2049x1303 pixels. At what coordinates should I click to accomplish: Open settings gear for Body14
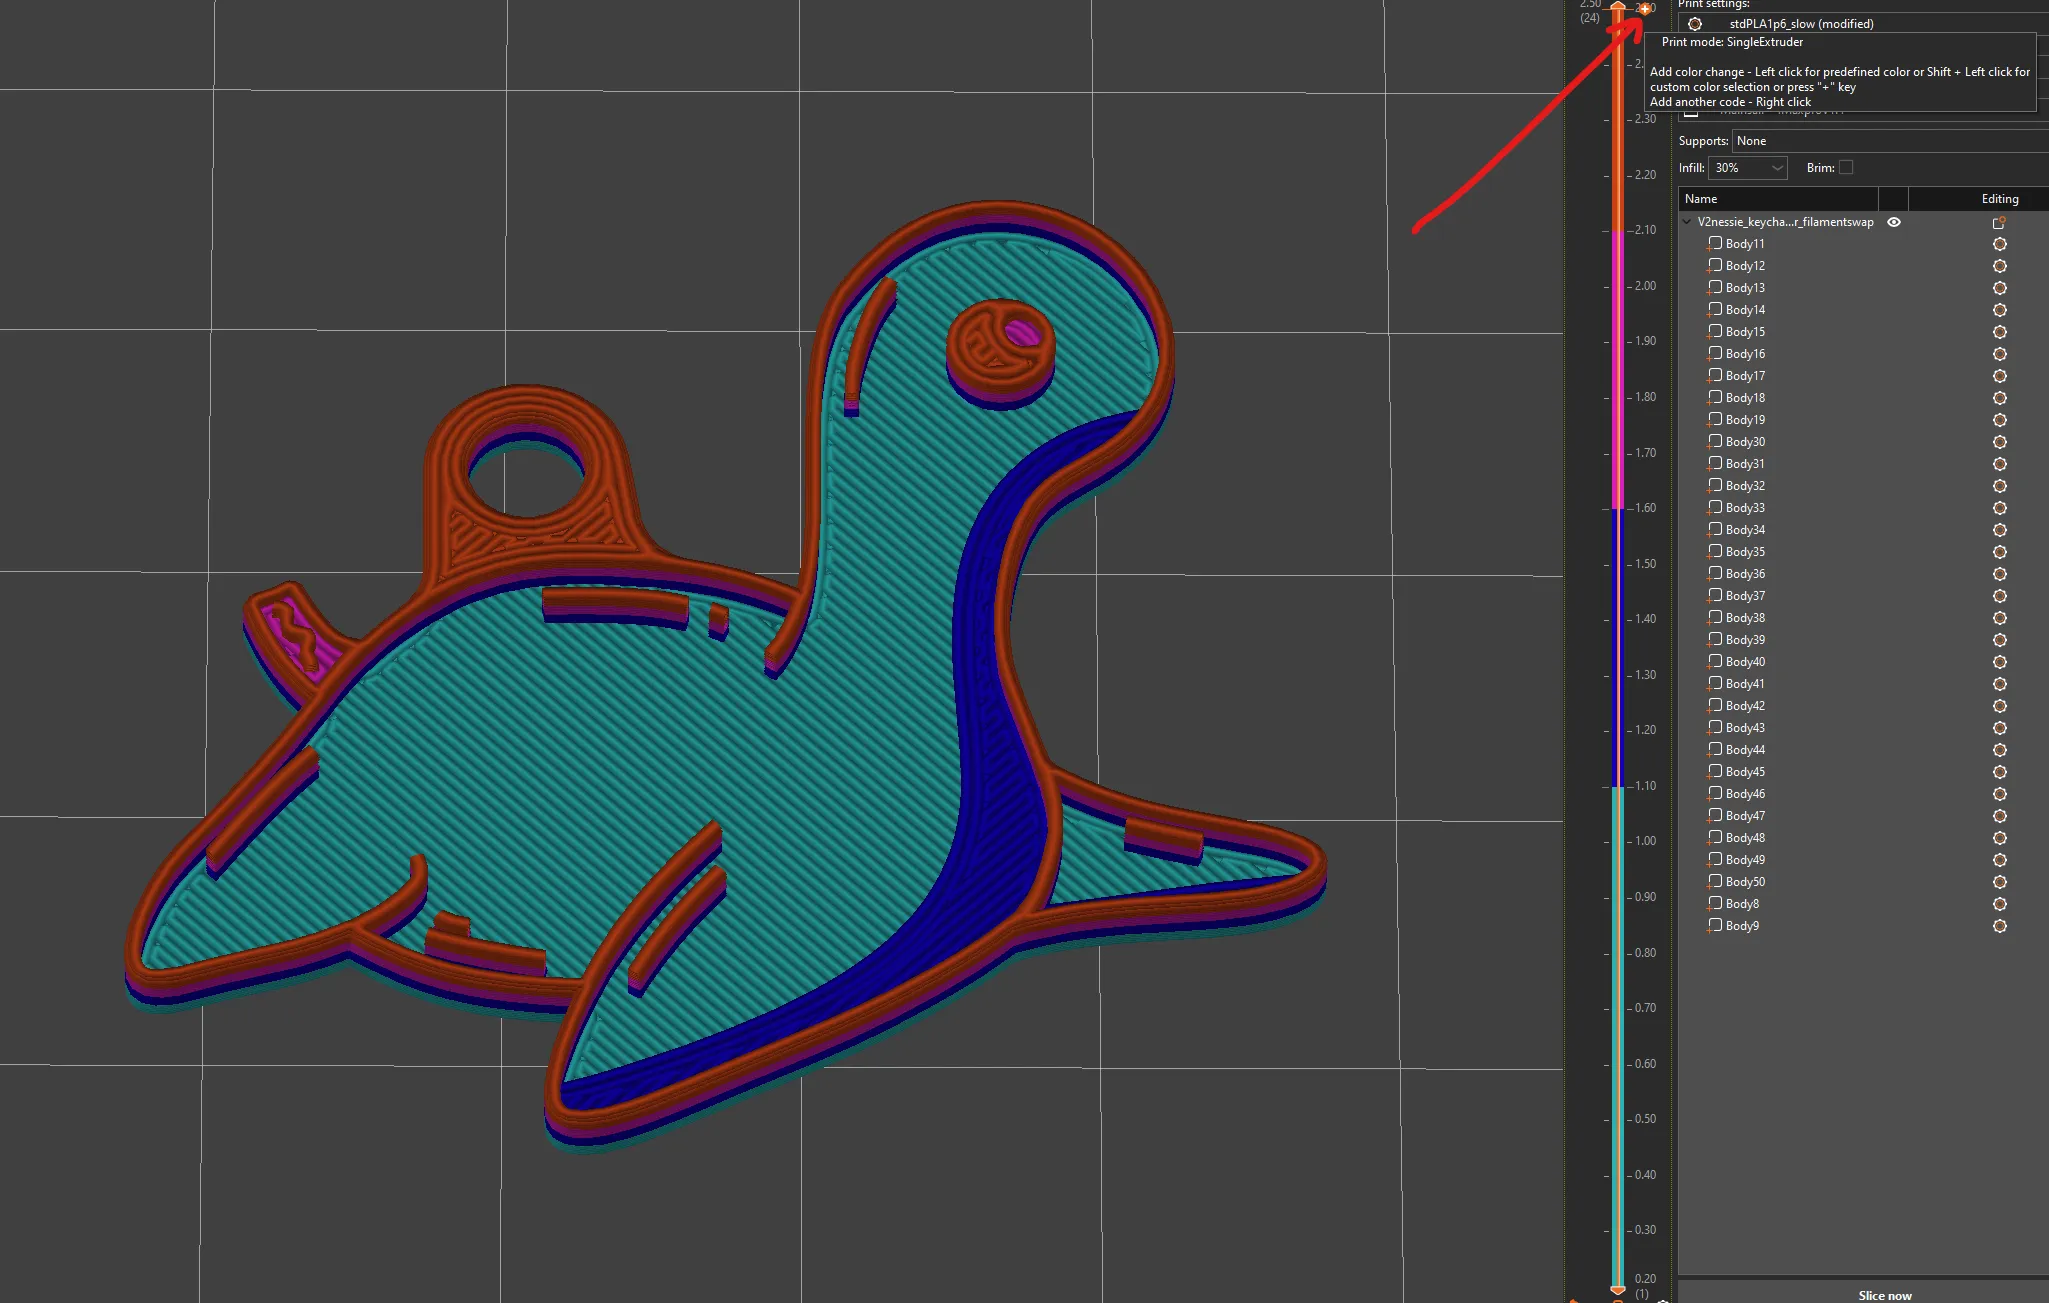click(2000, 310)
